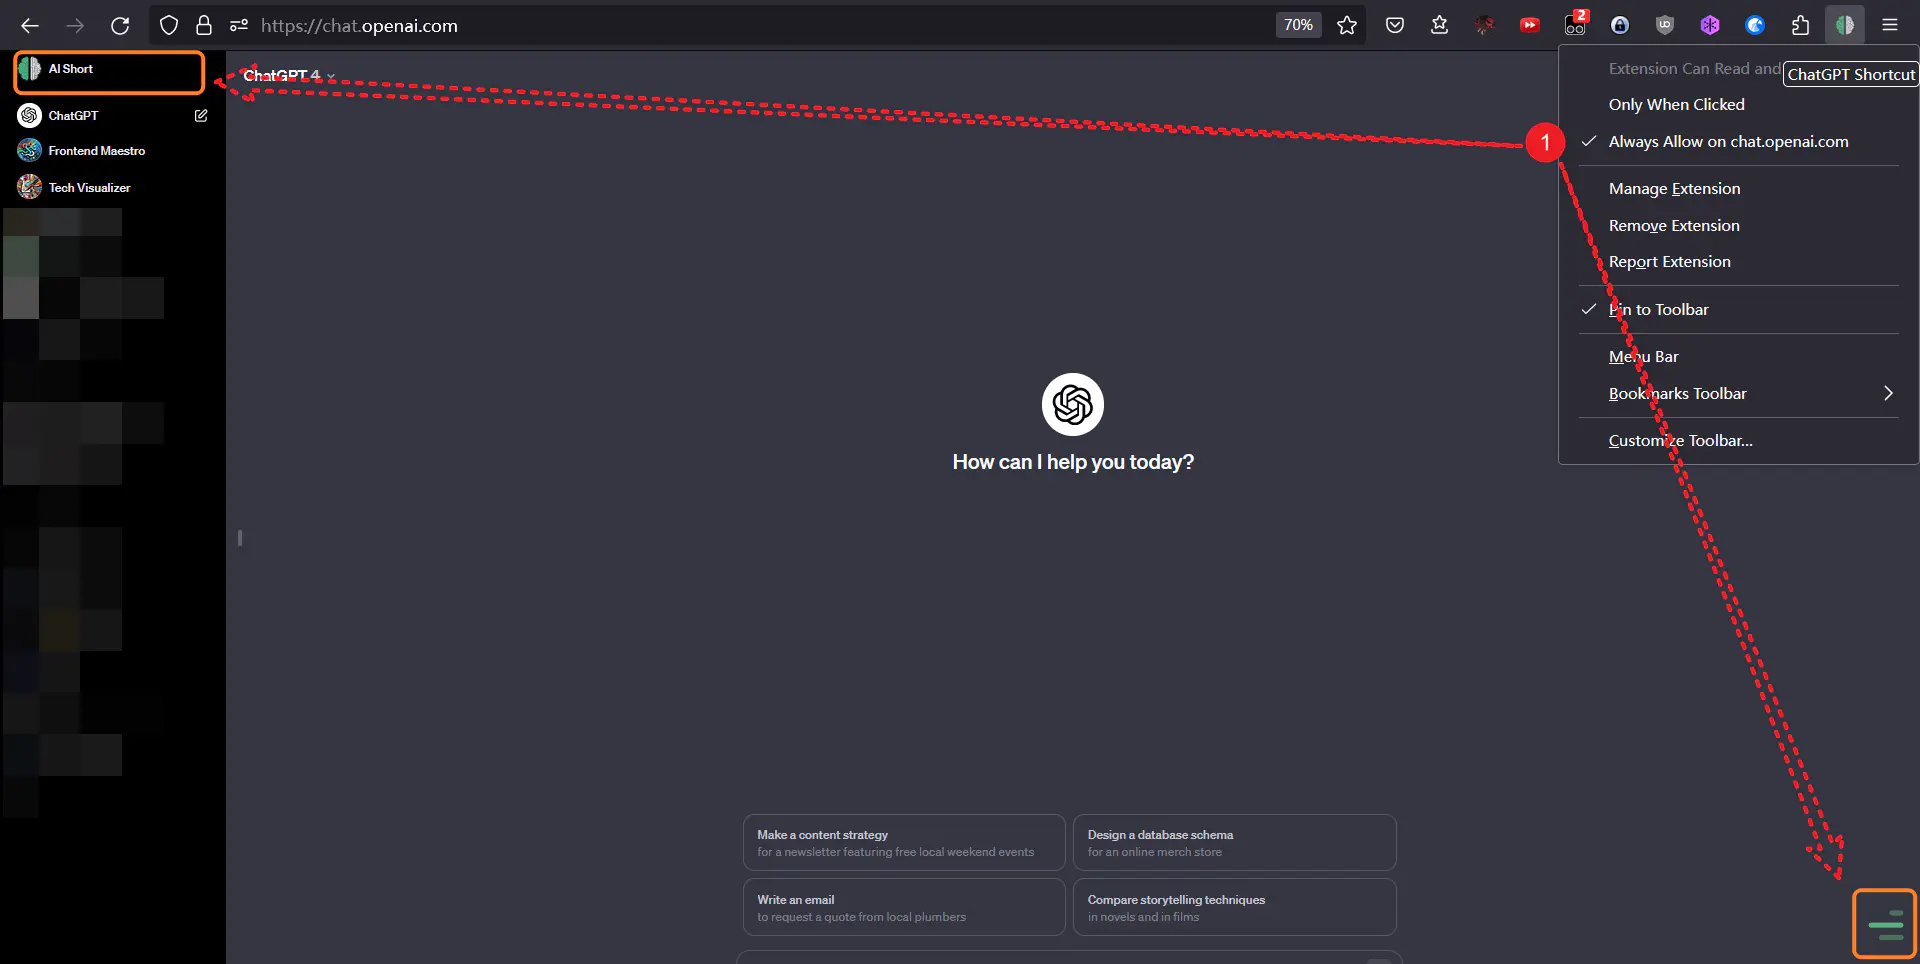
Task: Open the Firefox hamburger menu
Action: (1891, 25)
